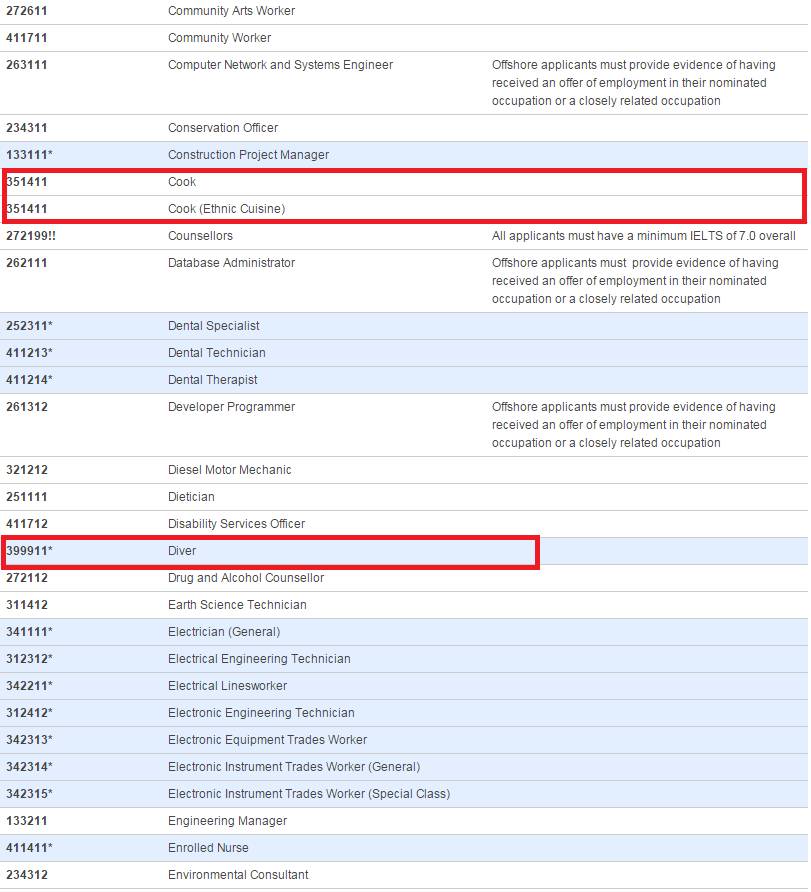Screen dimensions: 811x892
Task: Click Diesel Motor Mechanic entry
Action: 229,470
